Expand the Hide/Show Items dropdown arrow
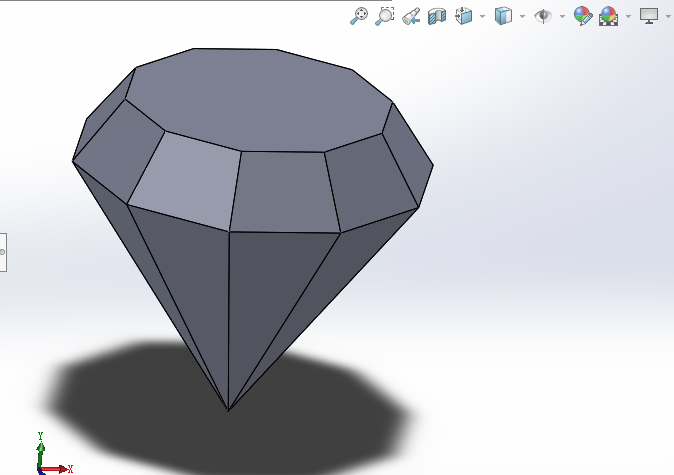The image size is (674, 475). point(562,17)
